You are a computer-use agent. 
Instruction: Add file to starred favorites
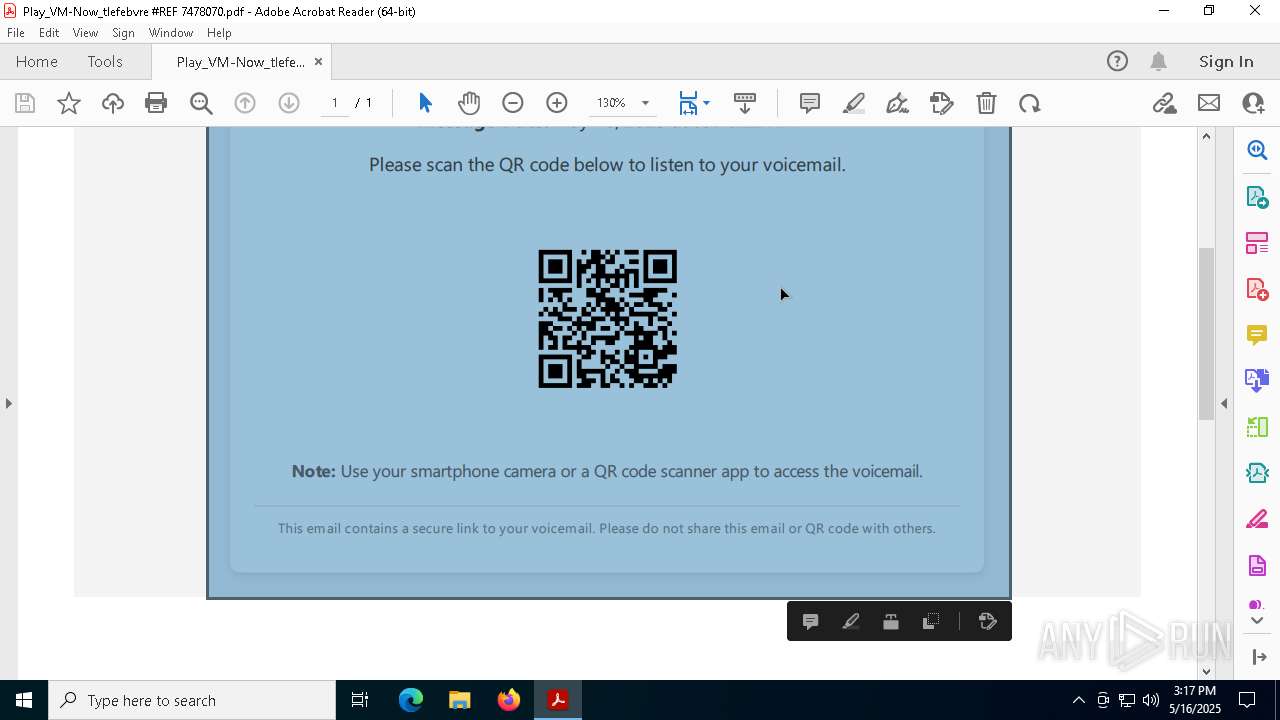[x=69, y=103]
